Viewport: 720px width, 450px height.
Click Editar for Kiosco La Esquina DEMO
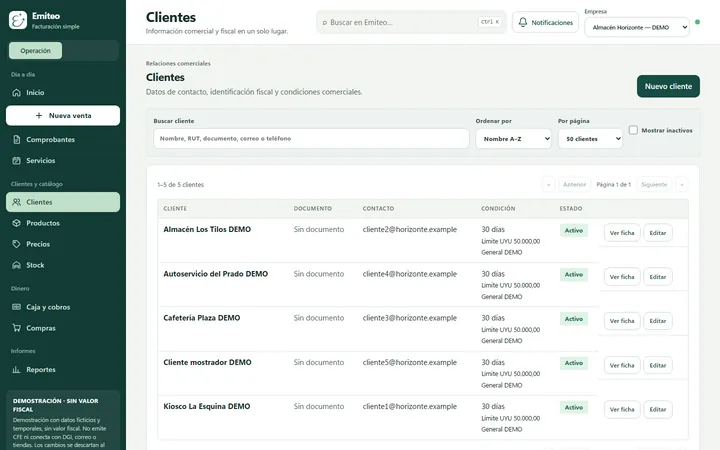click(x=658, y=410)
